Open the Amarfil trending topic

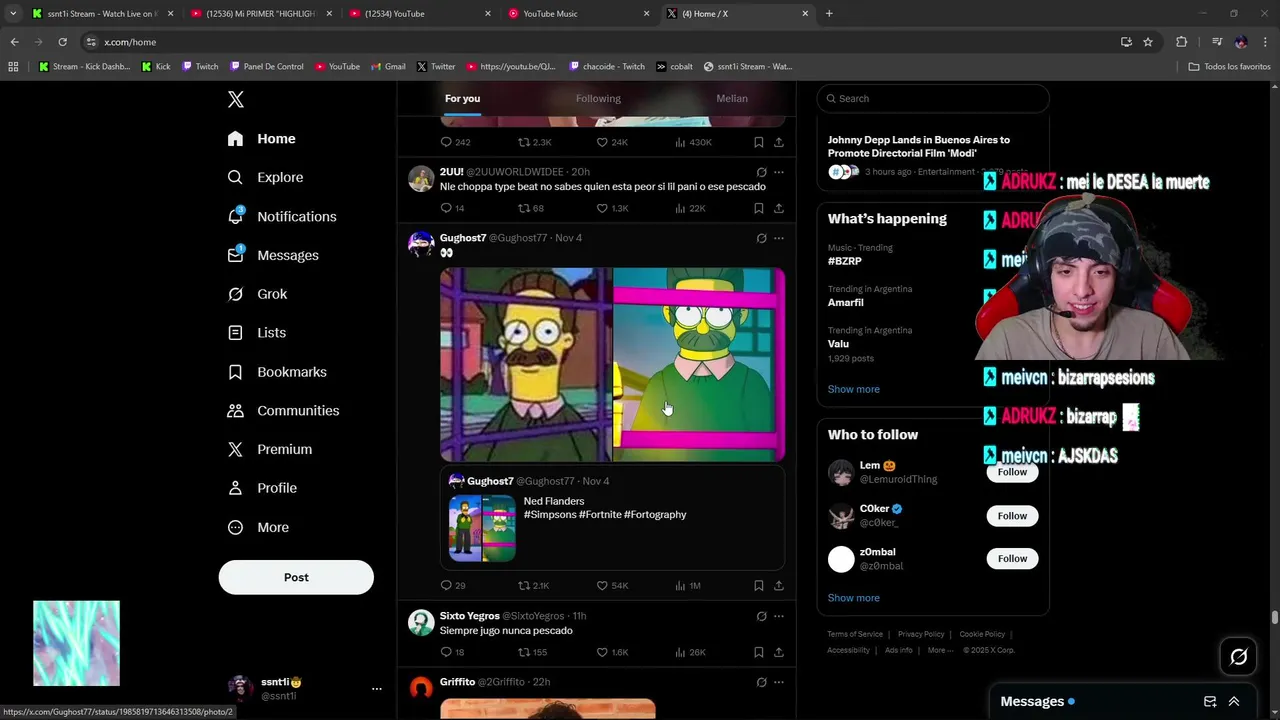pos(845,302)
